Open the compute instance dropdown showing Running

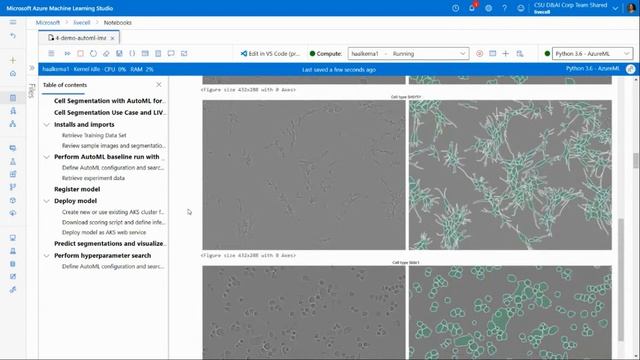coord(408,53)
